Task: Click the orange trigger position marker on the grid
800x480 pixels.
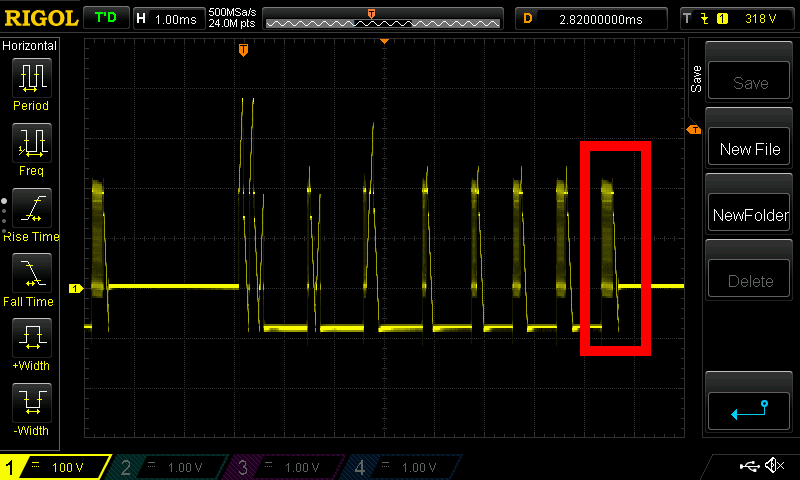Action: click(x=243, y=50)
